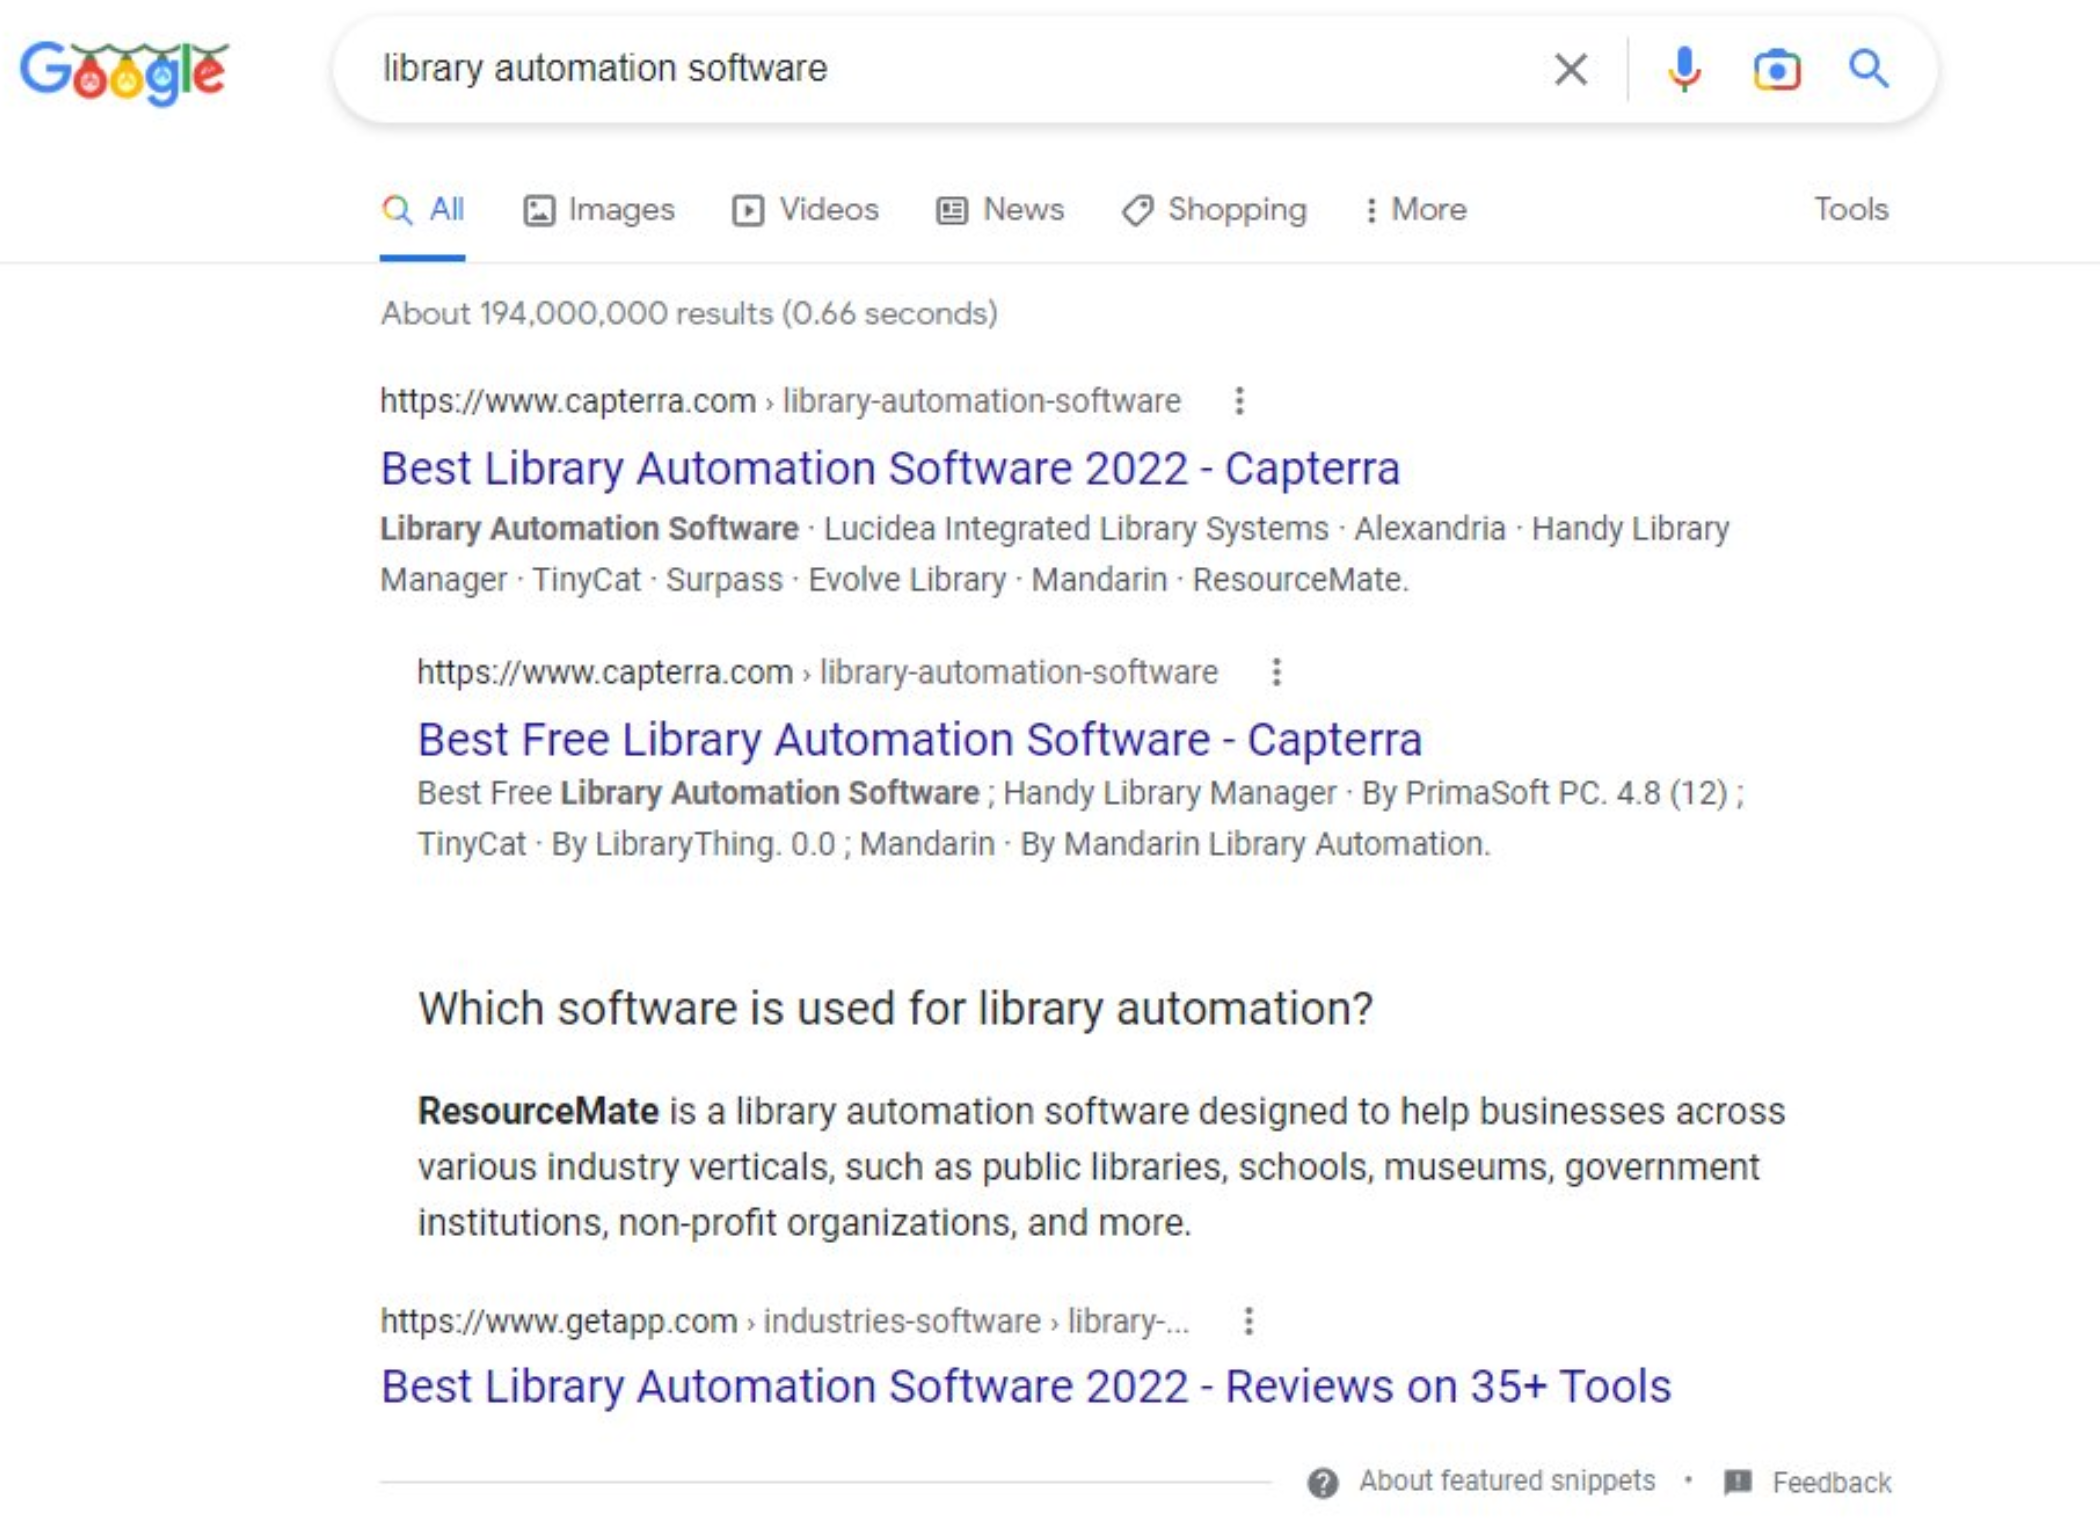2100x1540 pixels.
Task: Switch to the Images tab
Action: coord(600,210)
